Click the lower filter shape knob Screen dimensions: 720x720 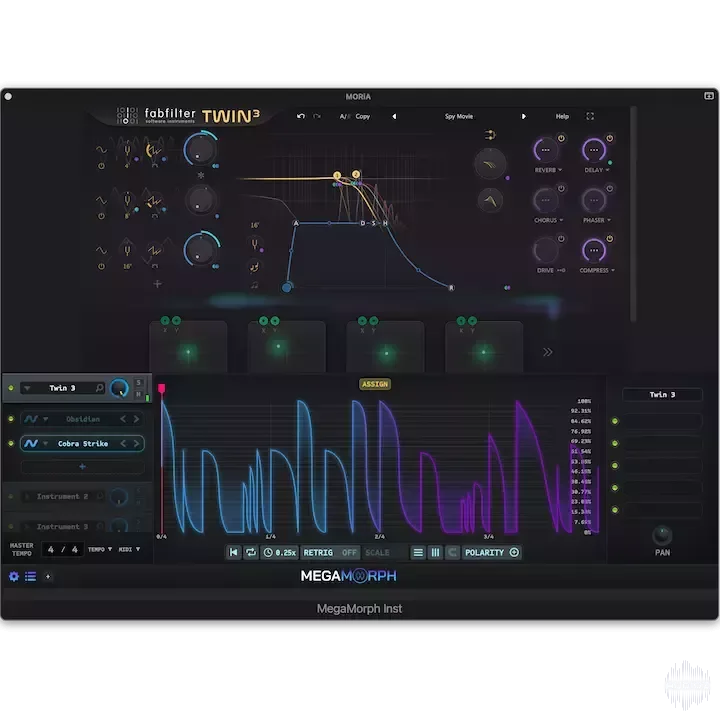[490, 201]
